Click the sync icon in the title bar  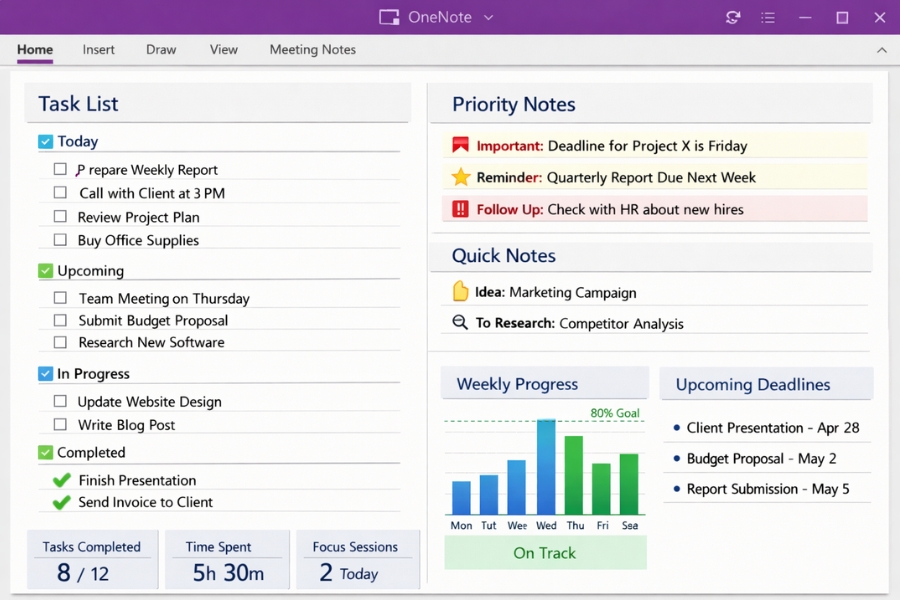pos(732,16)
